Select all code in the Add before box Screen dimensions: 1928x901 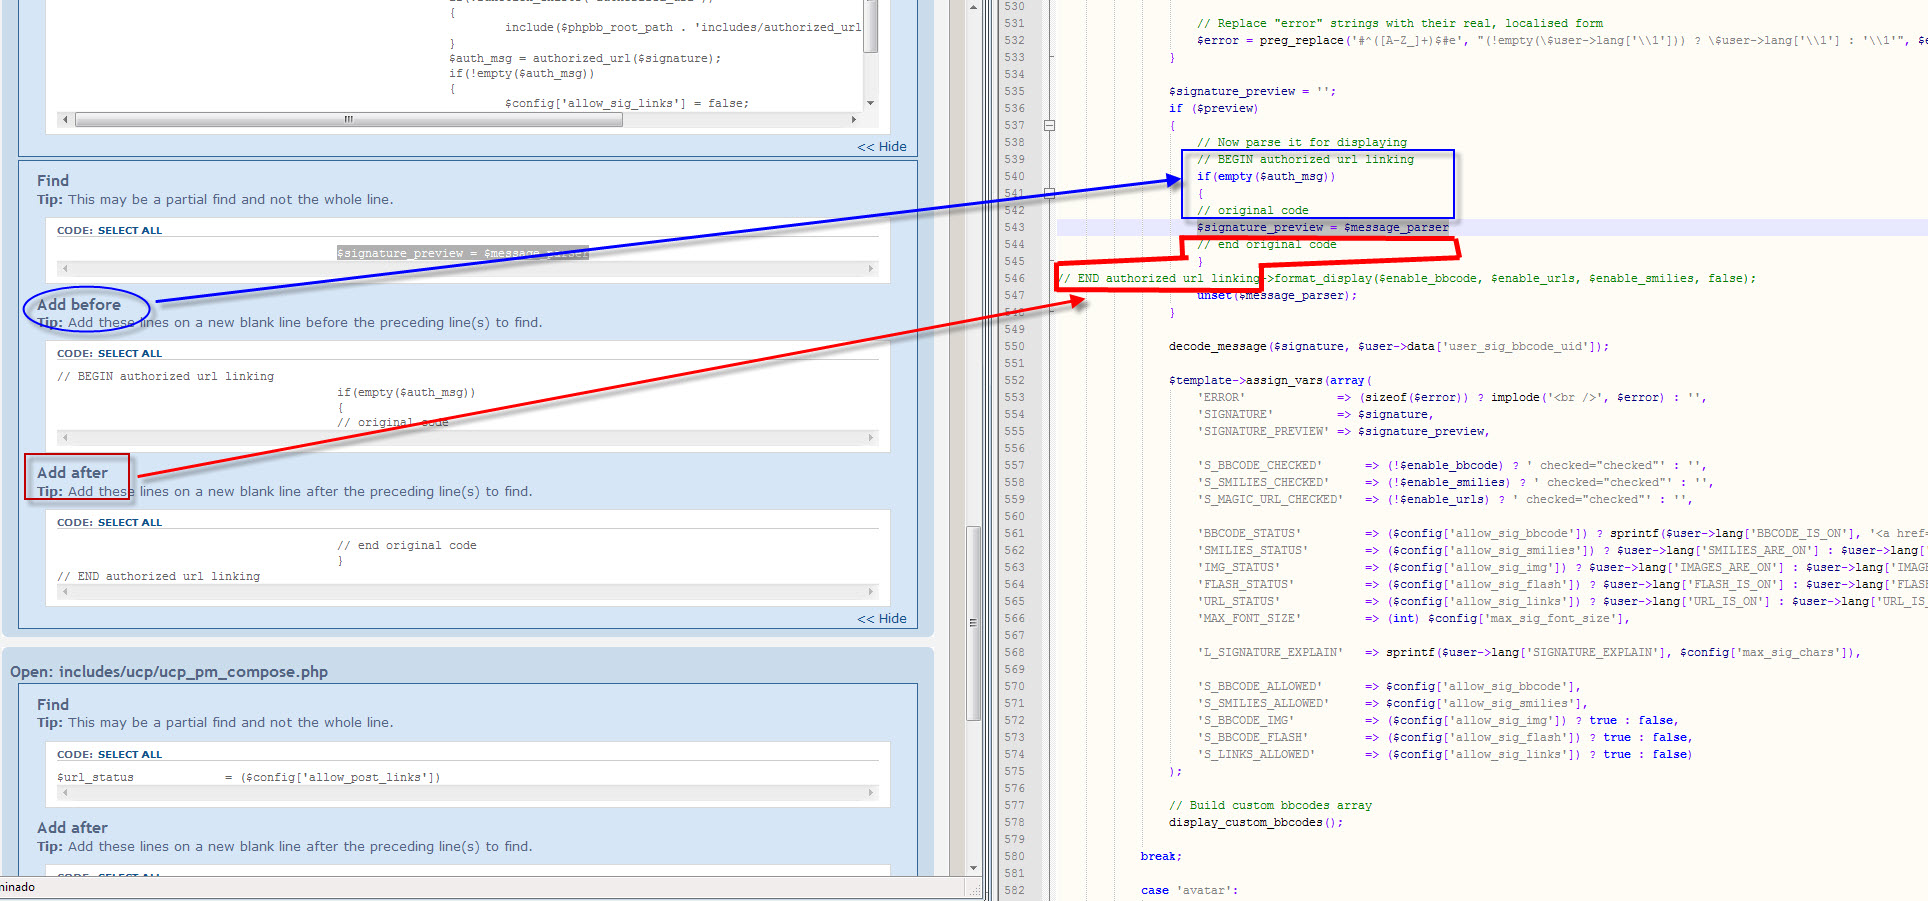pyautogui.click(x=129, y=354)
